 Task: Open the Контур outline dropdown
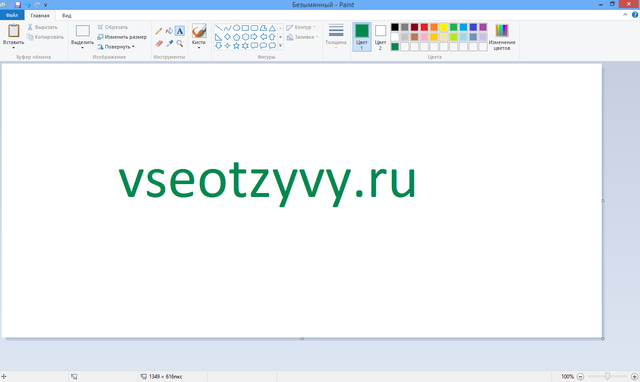[x=301, y=27]
